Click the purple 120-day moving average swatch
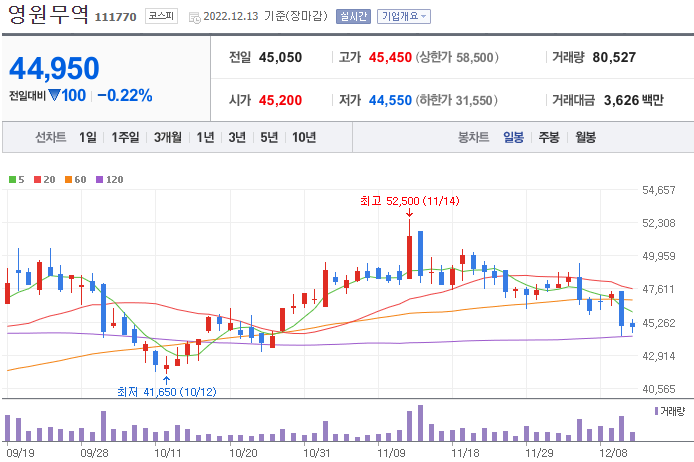Viewport: 694px width, 462px height. pyautogui.click(x=100, y=179)
